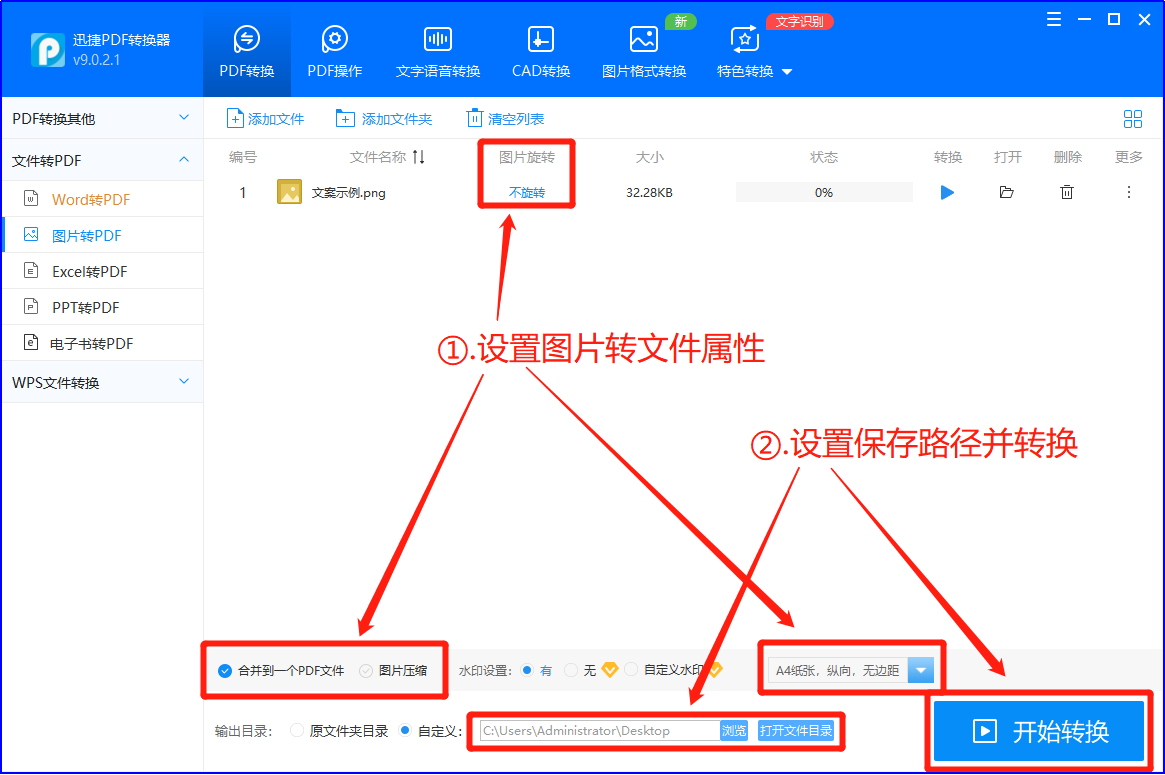Select file name 文案示例.png
This screenshot has width=1165, height=775.
coord(348,192)
